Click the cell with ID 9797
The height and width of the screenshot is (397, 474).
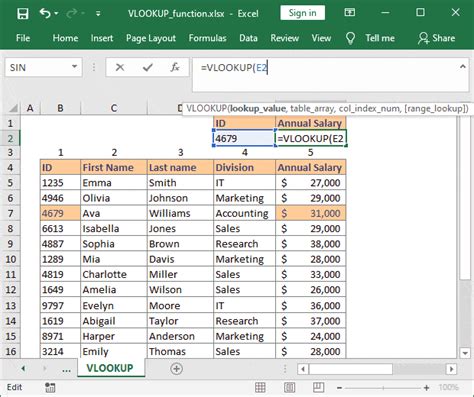pyautogui.click(x=60, y=305)
